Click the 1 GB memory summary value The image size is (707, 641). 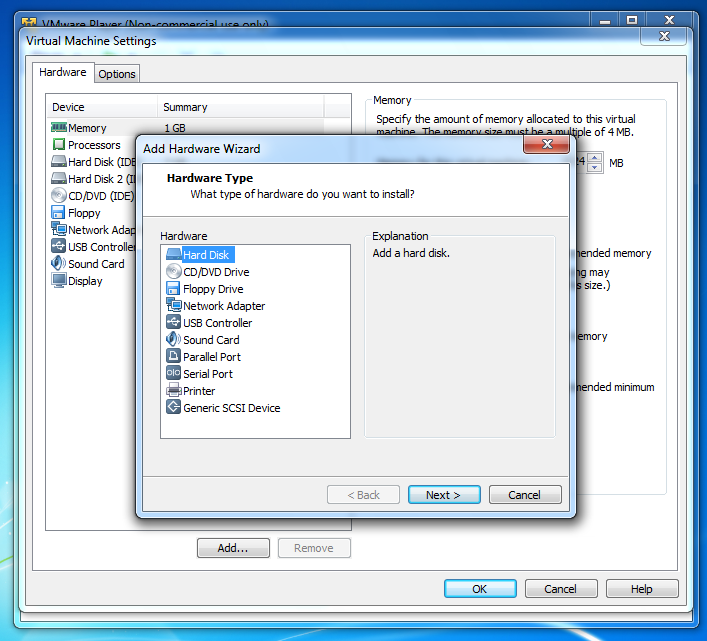coord(174,128)
